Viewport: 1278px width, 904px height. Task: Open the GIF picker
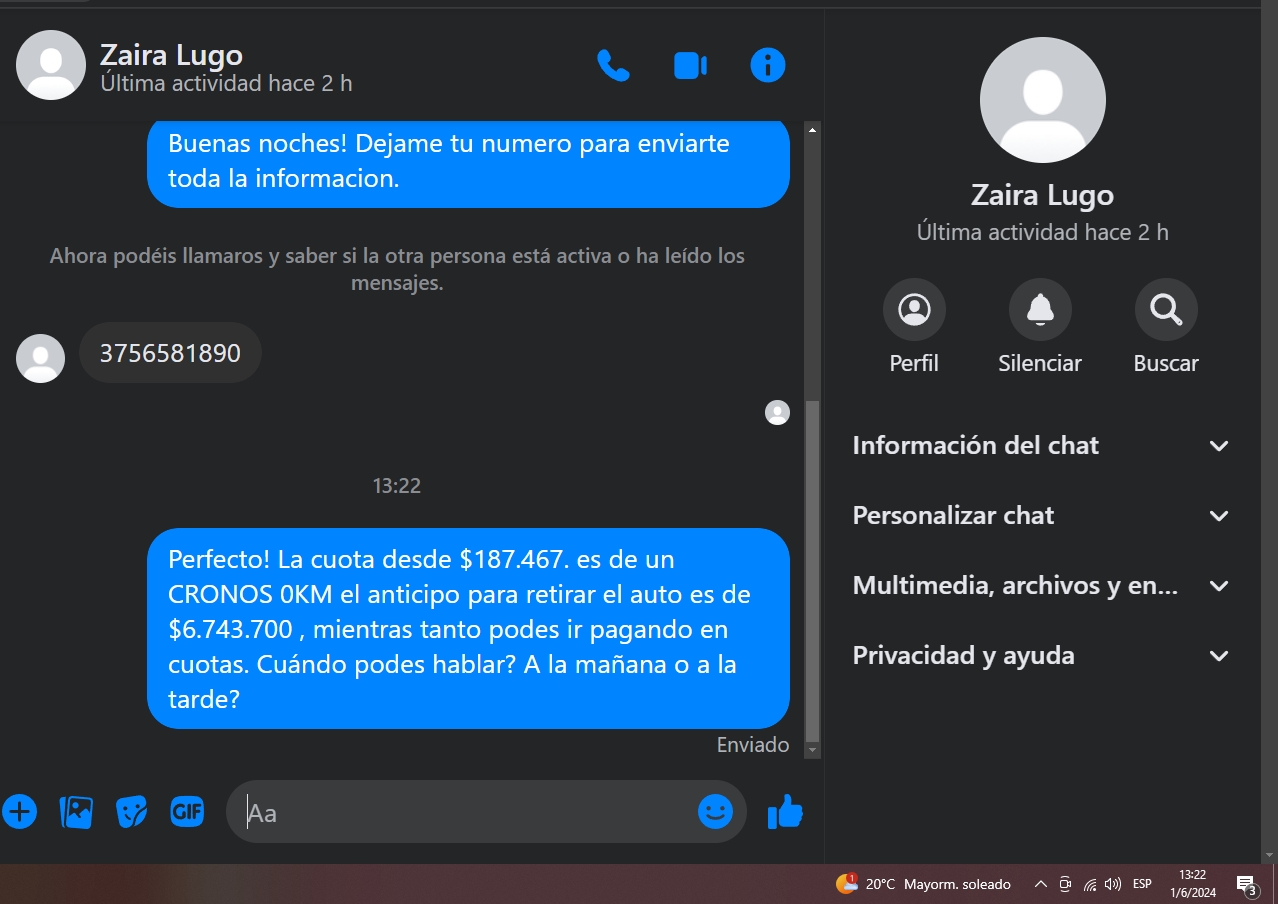pos(187,811)
